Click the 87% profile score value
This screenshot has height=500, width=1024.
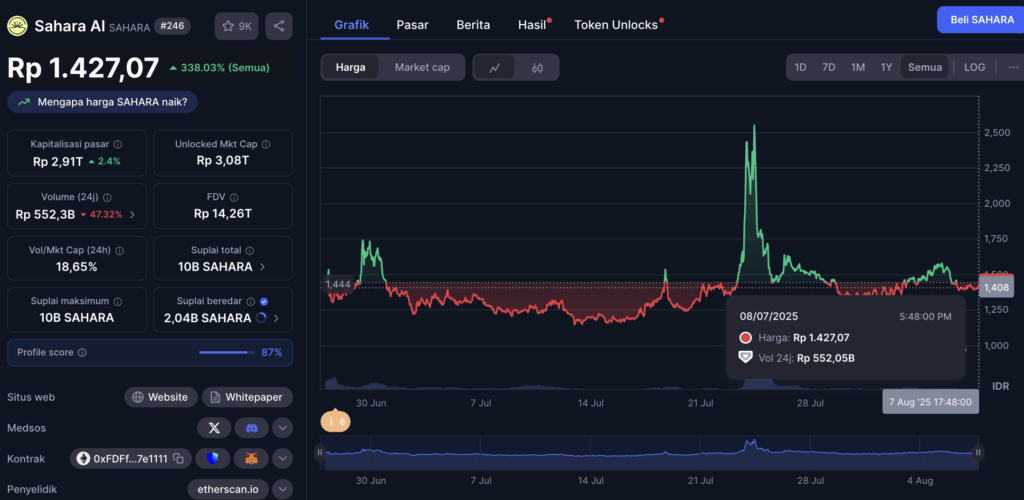(272, 352)
